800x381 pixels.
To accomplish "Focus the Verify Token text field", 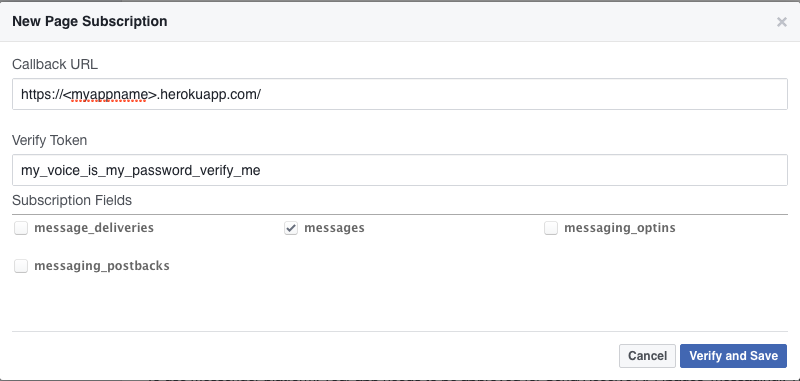I will (x=399, y=170).
